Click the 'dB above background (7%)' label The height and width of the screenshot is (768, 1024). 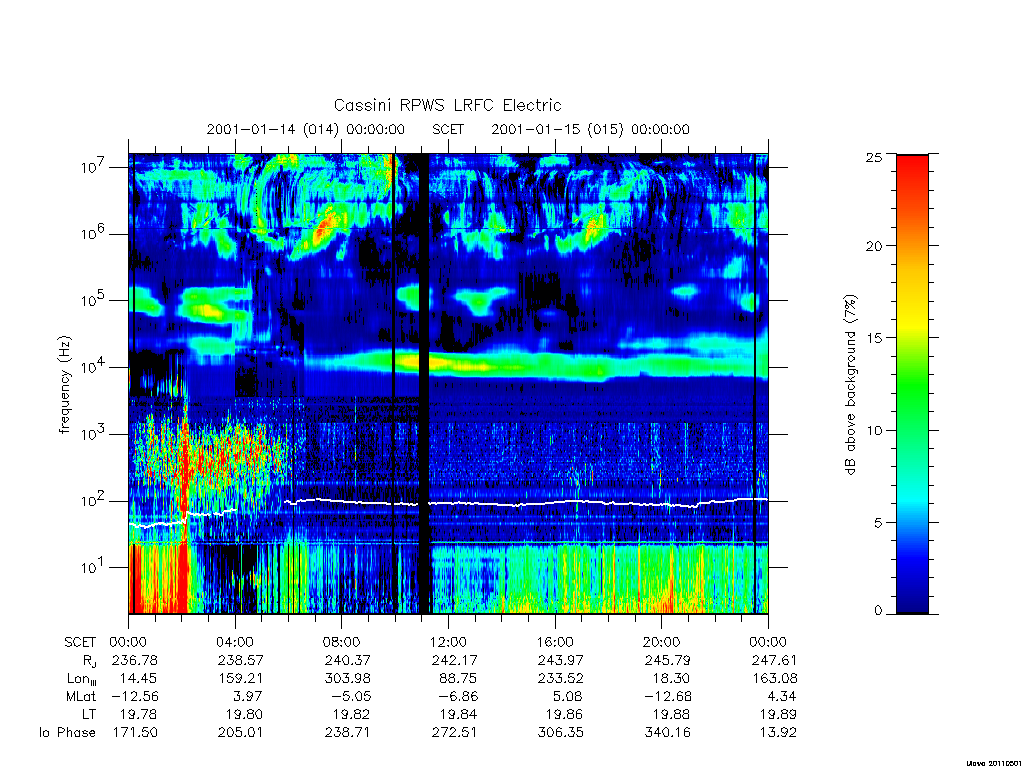point(850,385)
